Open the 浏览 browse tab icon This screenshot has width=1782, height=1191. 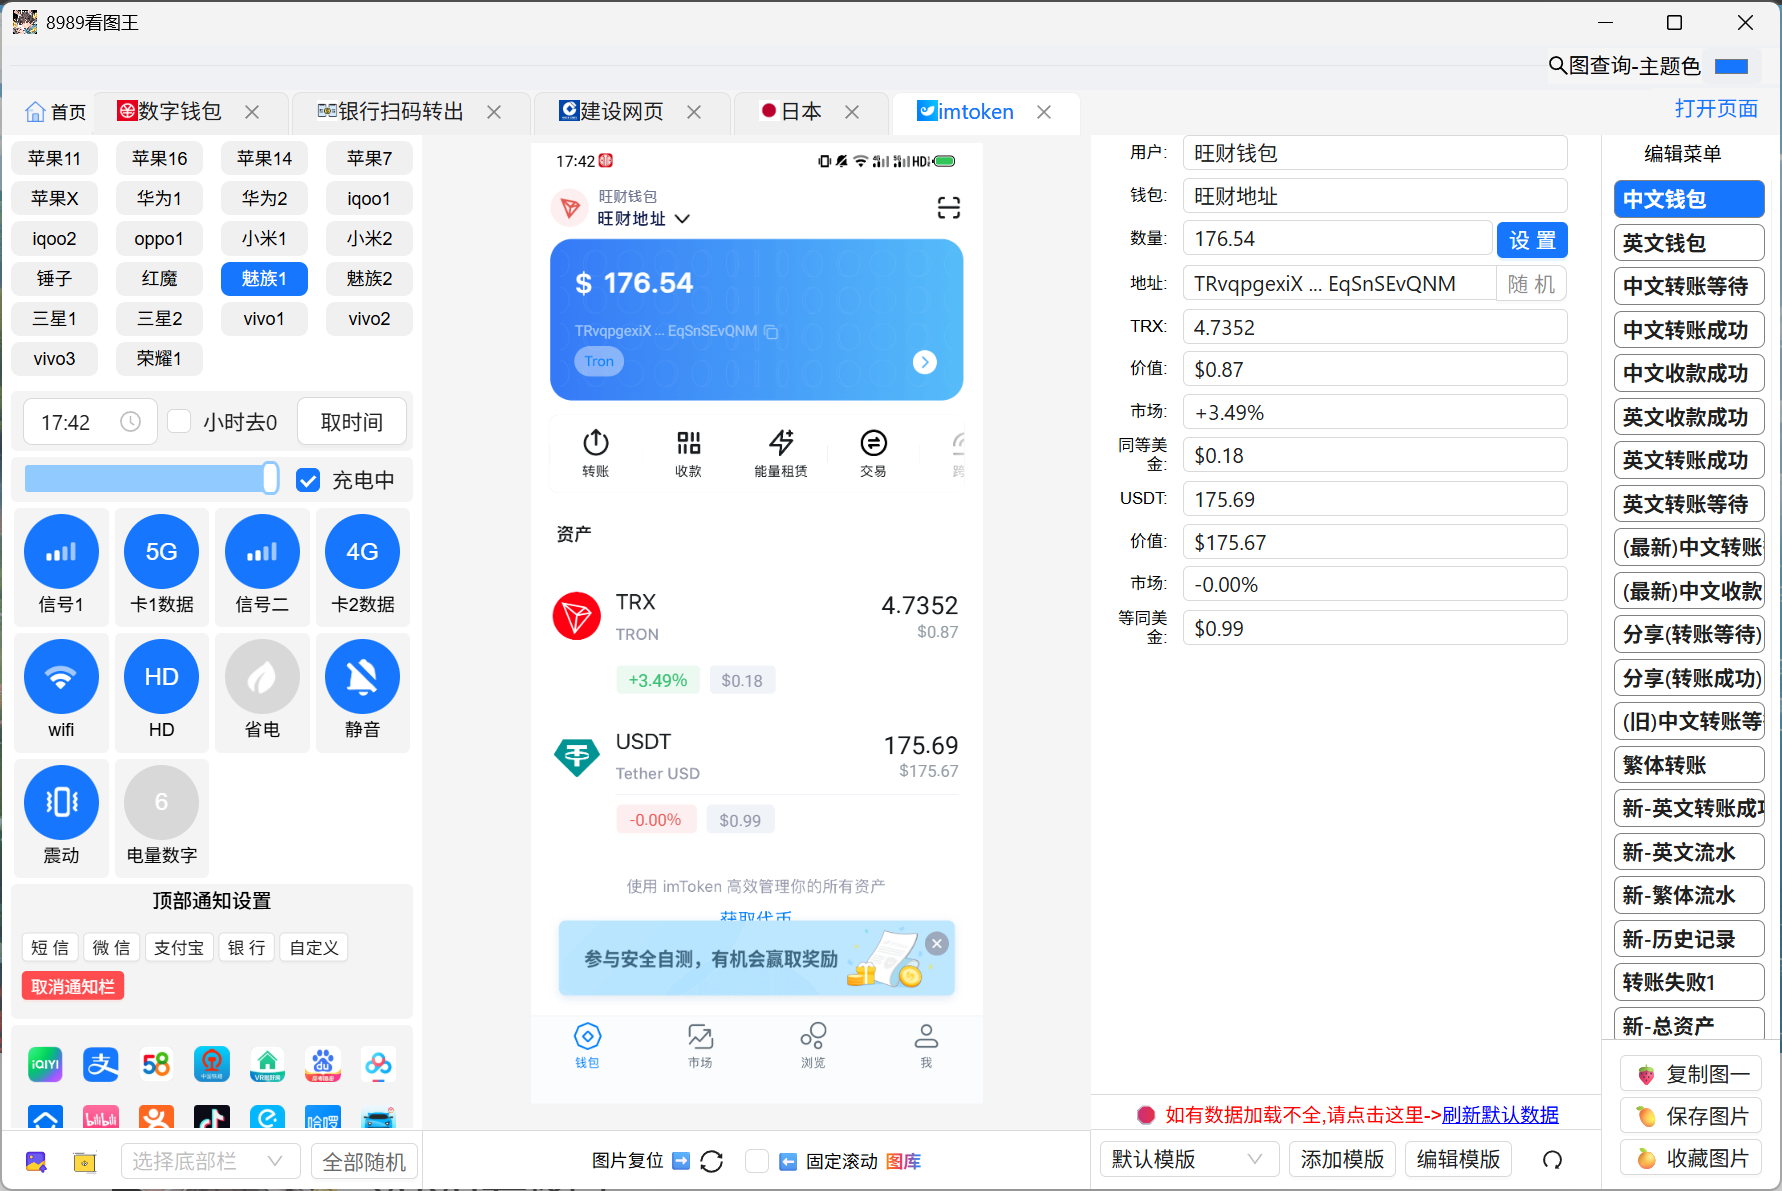(x=813, y=1036)
